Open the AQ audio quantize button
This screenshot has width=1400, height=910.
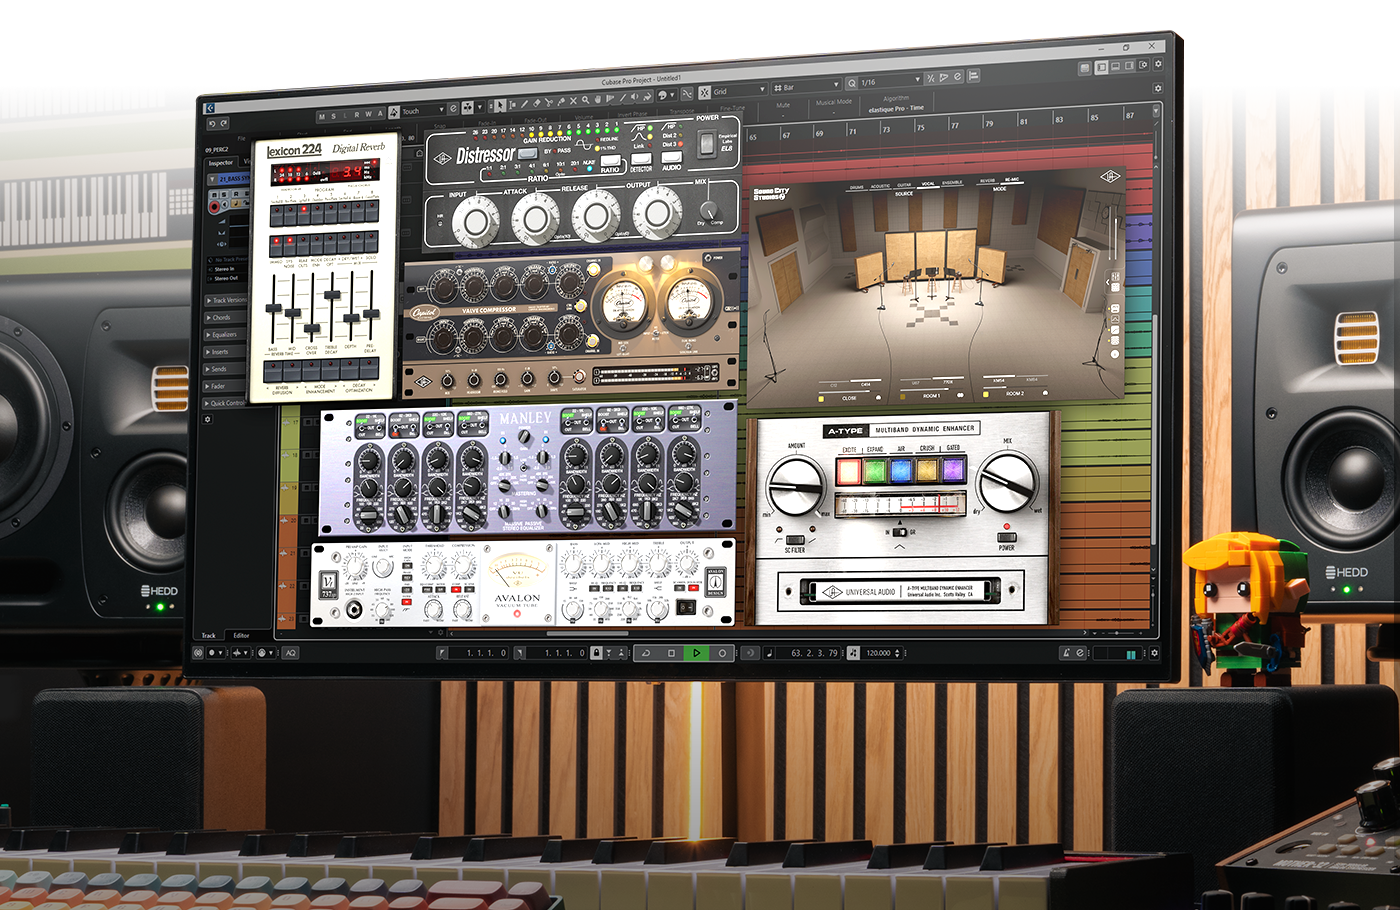coord(291,653)
